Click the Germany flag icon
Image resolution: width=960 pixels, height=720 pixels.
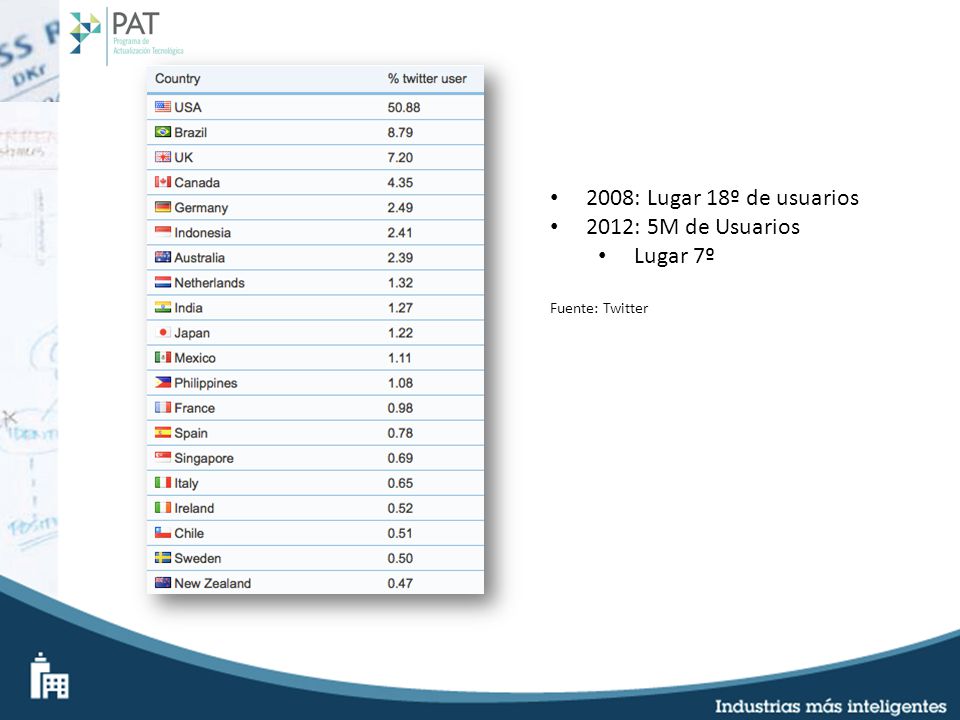(x=163, y=207)
